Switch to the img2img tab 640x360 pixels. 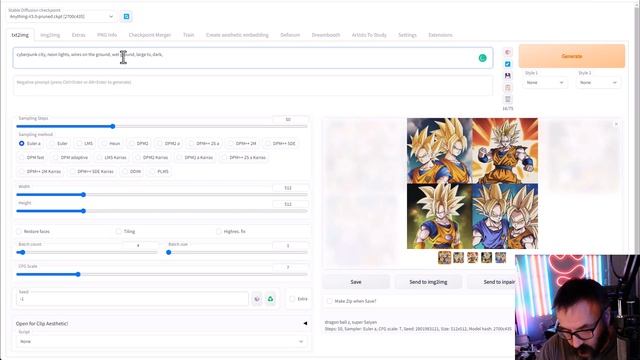click(50, 35)
